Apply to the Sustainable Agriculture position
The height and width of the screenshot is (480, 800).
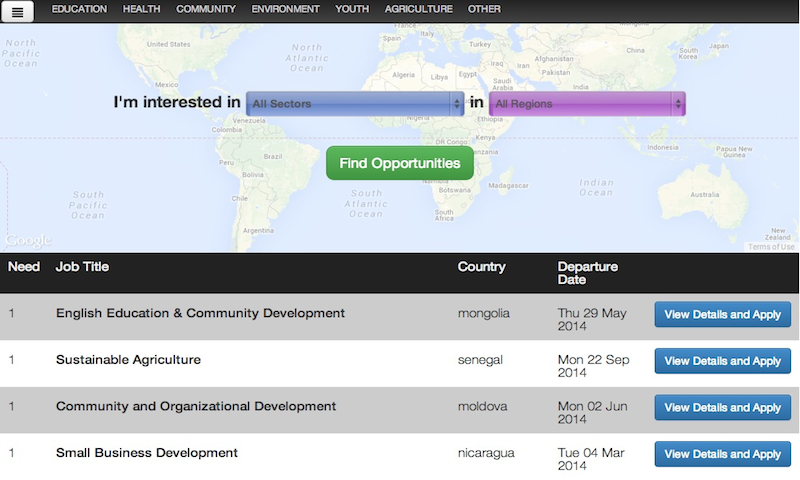(x=722, y=361)
